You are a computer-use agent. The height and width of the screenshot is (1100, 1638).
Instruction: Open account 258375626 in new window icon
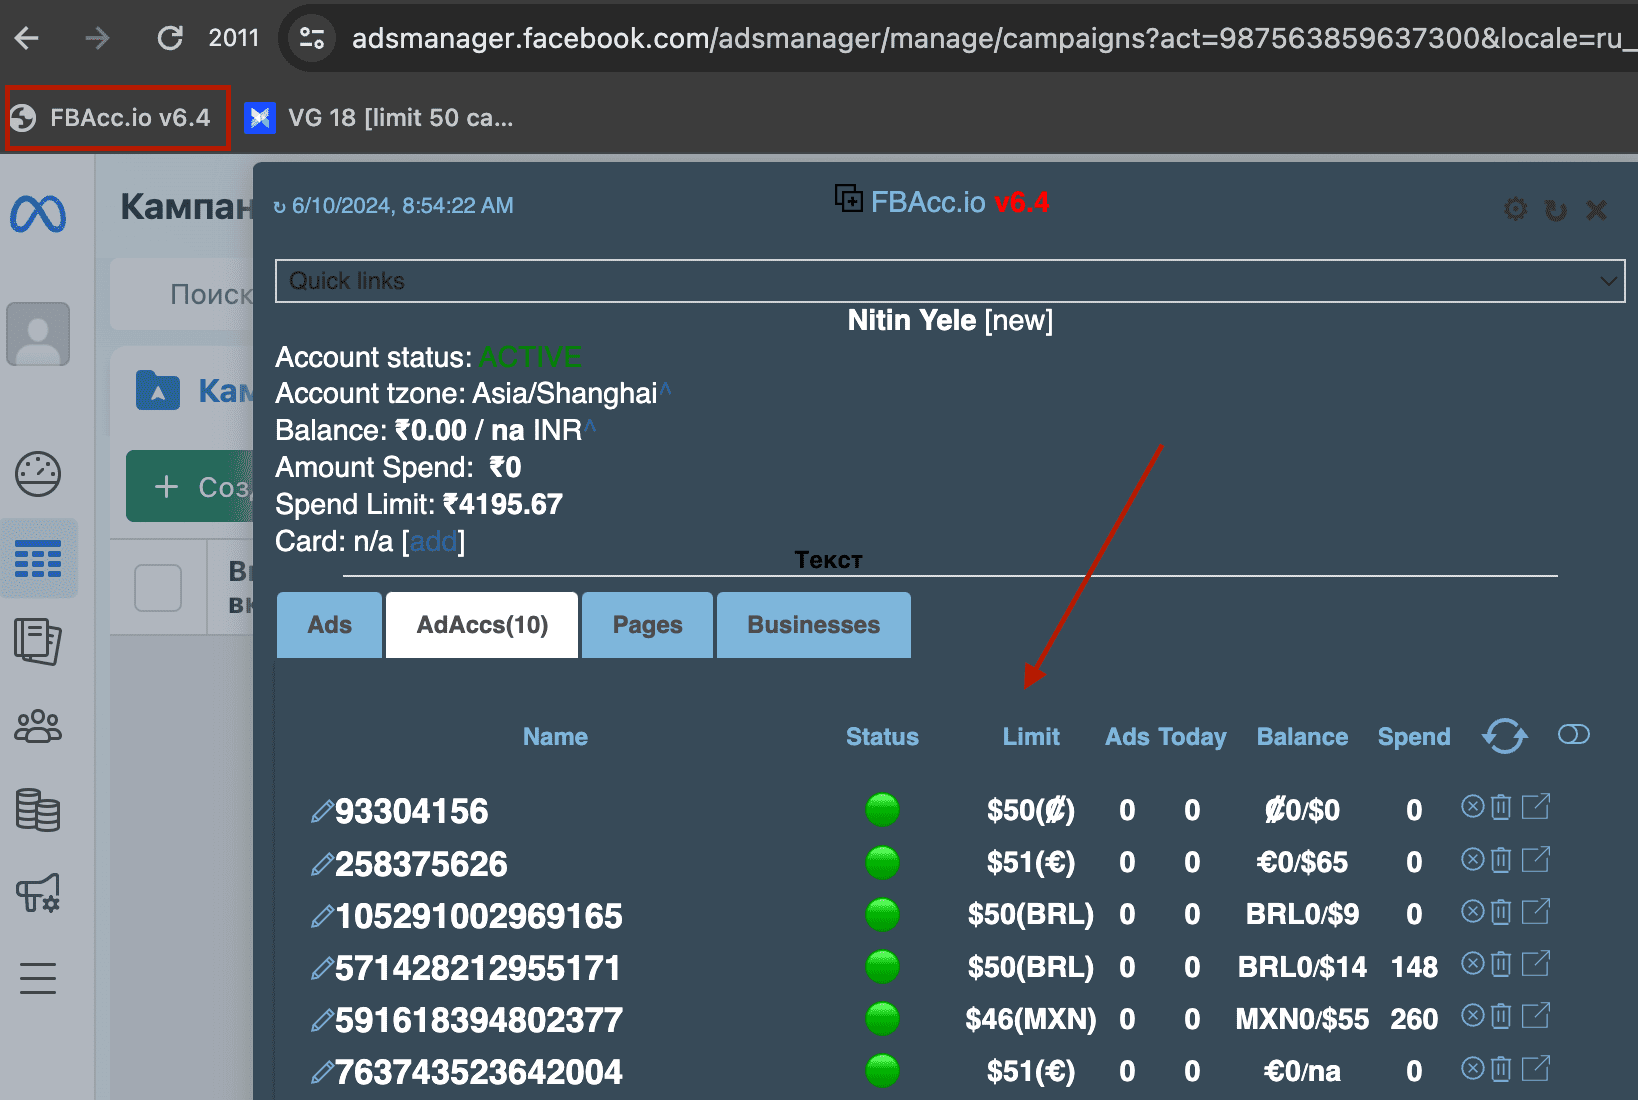(1536, 859)
